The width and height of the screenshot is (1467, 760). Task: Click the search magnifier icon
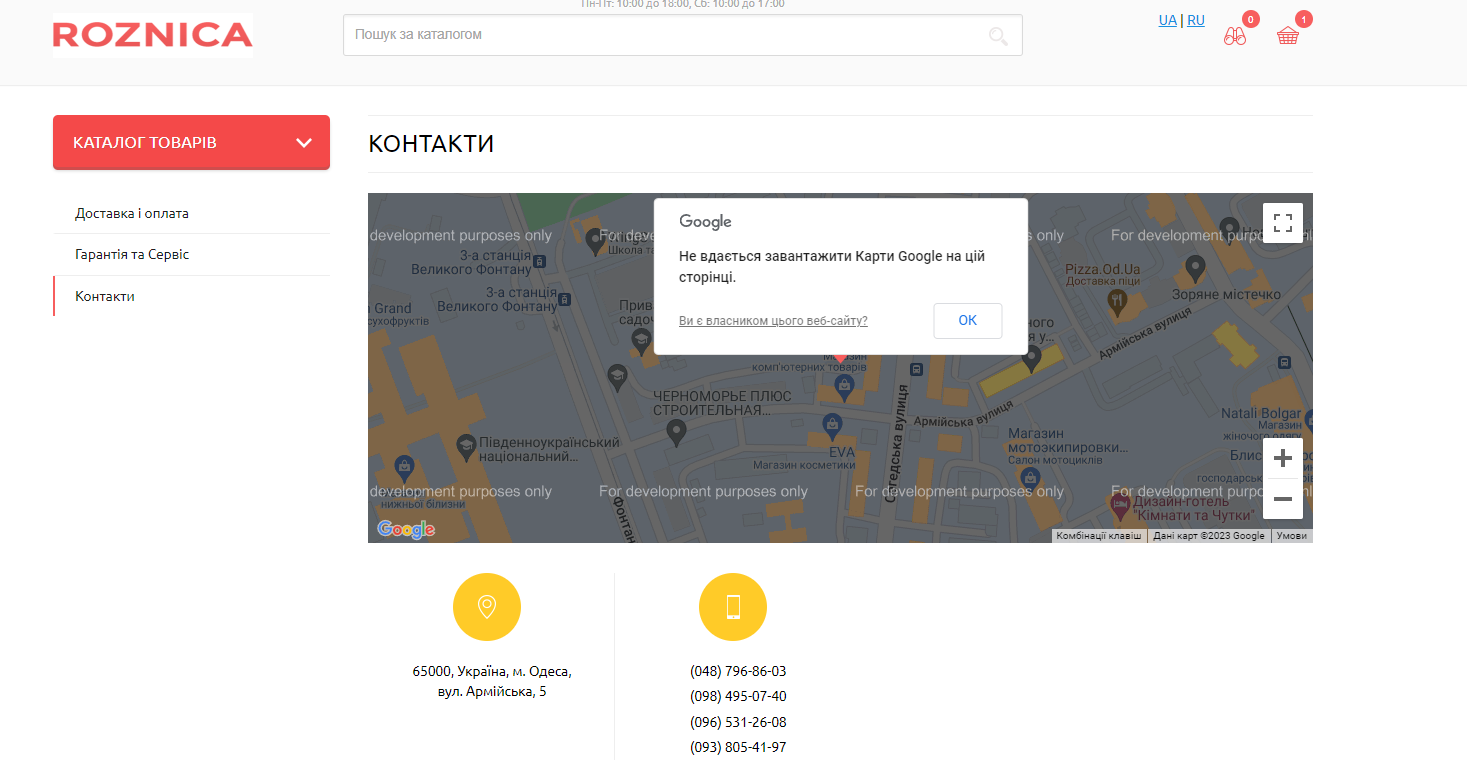[x=998, y=36]
